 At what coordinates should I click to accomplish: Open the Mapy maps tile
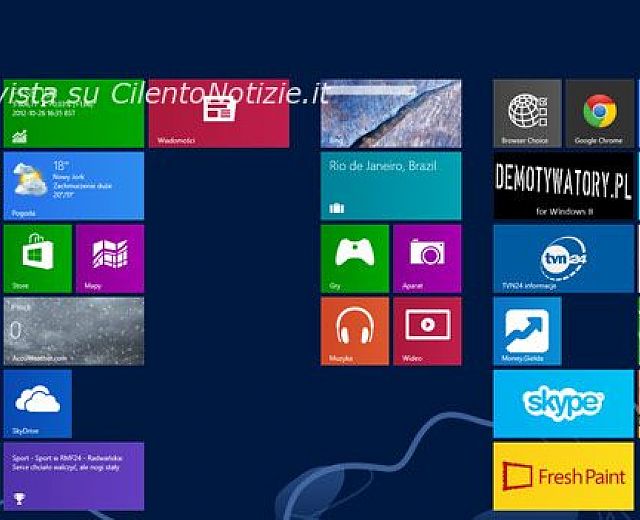110,259
